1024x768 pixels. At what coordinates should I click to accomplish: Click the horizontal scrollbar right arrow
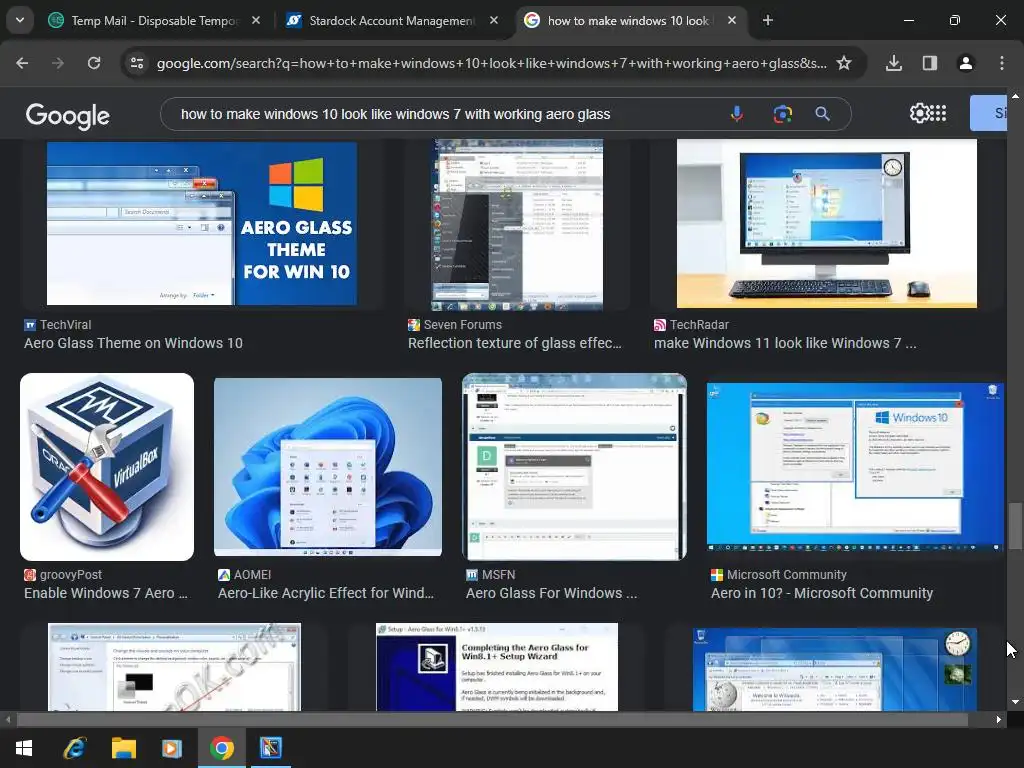click(999, 720)
